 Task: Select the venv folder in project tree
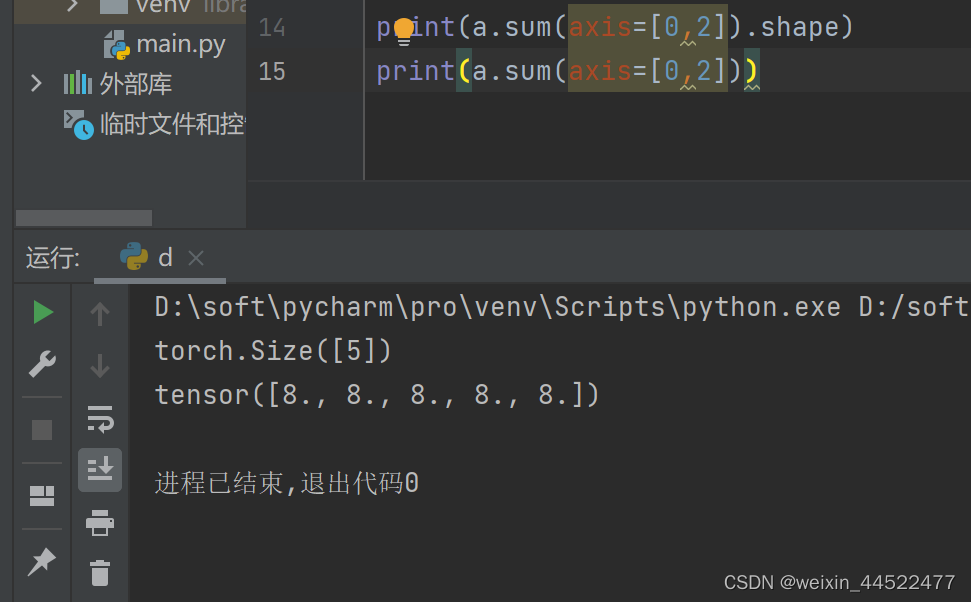(163, 6)
